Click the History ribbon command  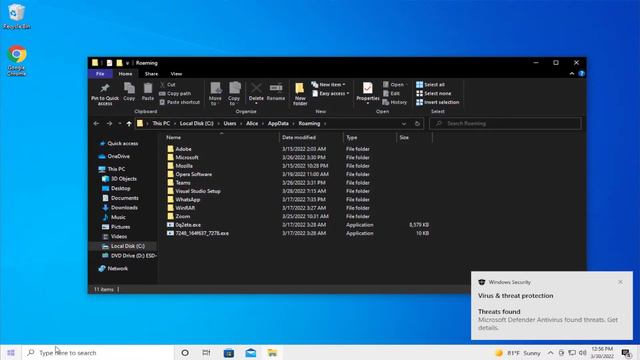point(395,102)
